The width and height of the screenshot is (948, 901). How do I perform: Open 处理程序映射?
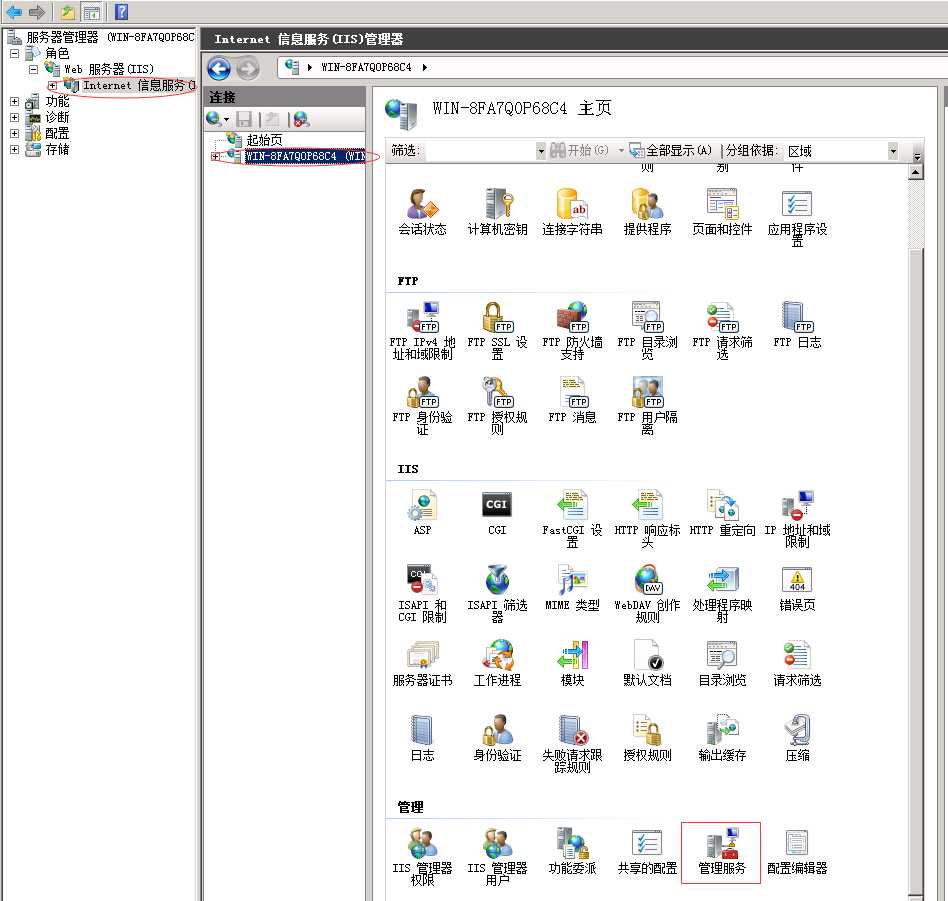point(722,593)
